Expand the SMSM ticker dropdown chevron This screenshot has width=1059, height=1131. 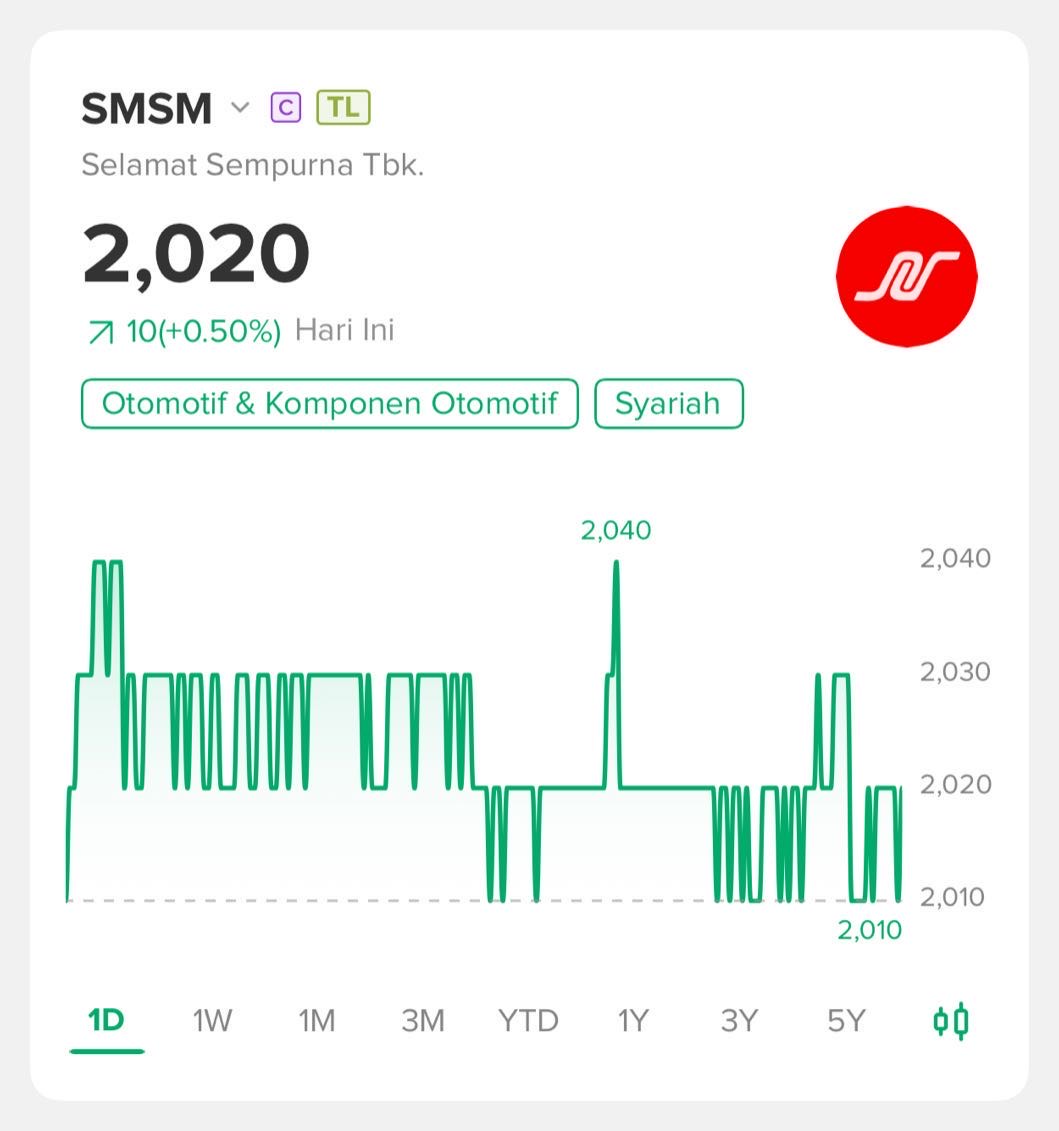tap(239, 107)
